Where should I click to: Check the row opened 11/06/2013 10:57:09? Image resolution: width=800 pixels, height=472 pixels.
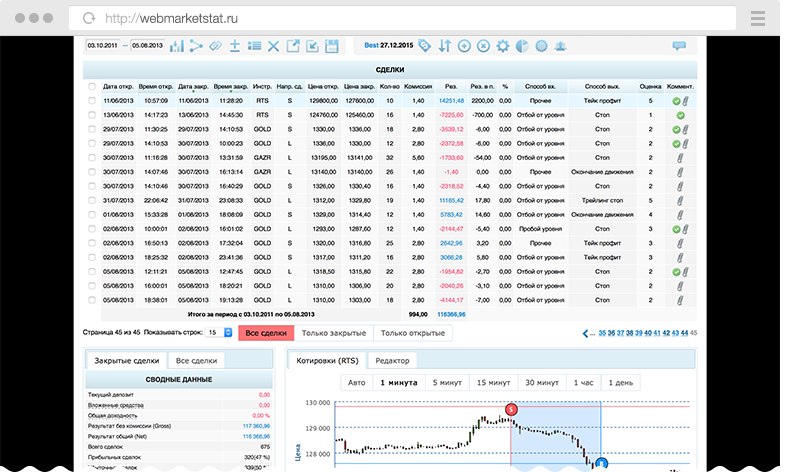[92, 101]
